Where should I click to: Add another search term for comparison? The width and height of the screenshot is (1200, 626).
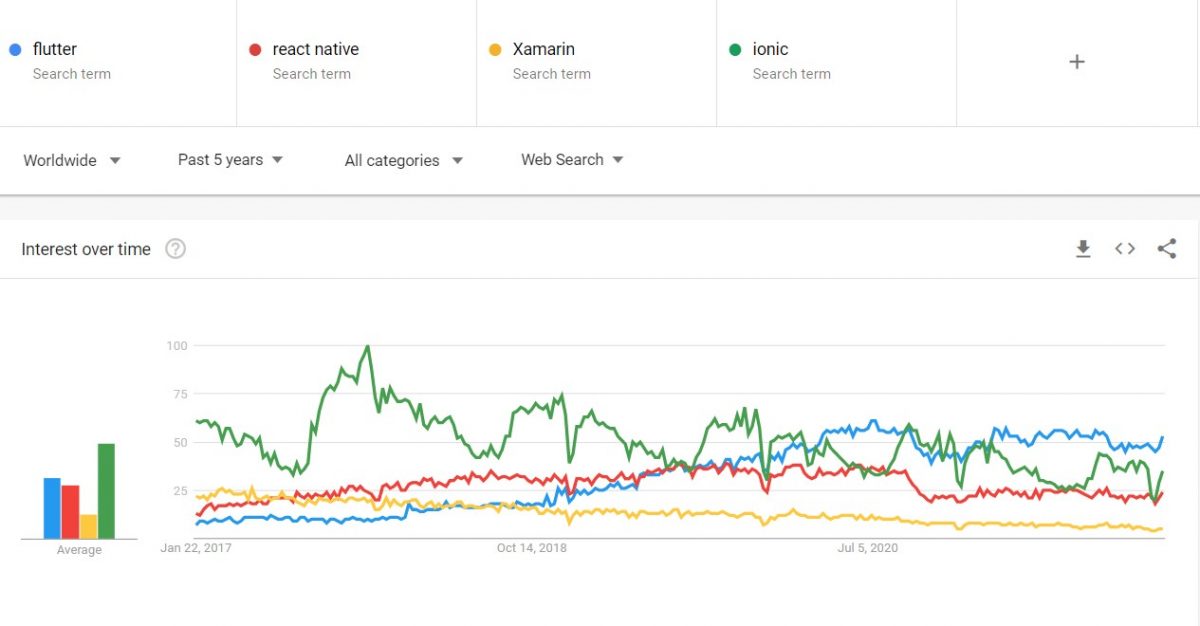pos(1077,61)
